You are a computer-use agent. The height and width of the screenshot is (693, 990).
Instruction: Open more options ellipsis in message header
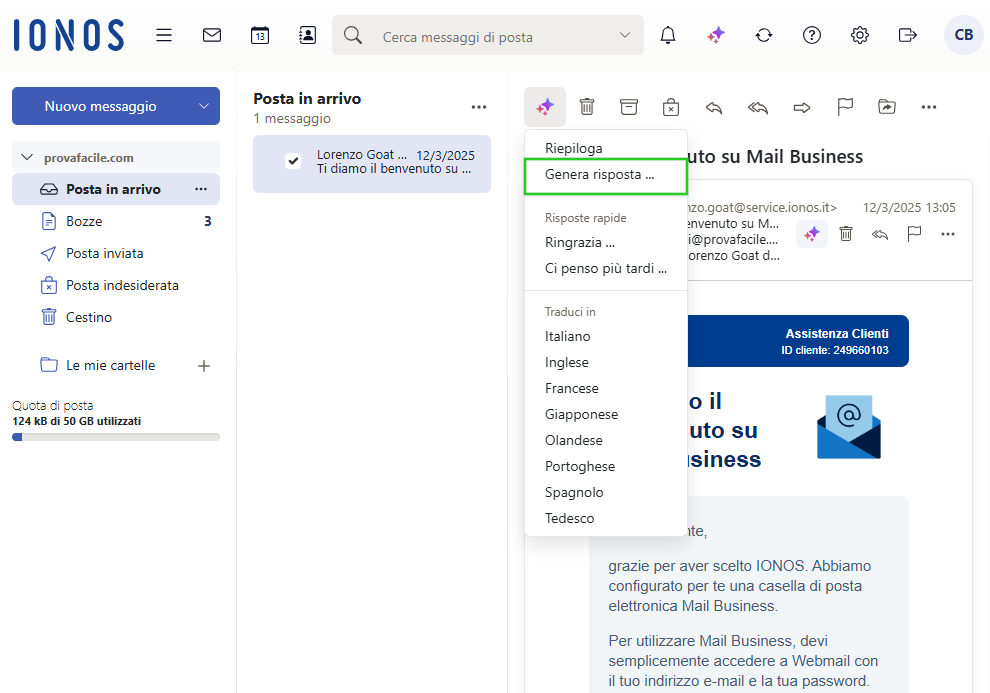click(948, 234)
